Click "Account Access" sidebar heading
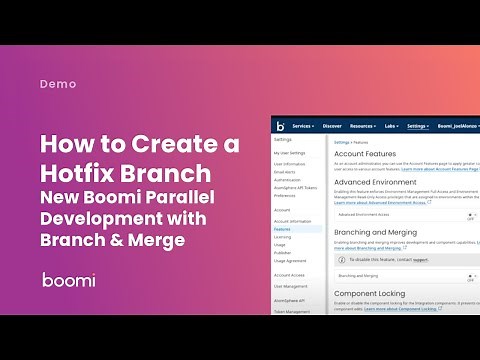Screen dimensions: 480x360 pos(289,275)
